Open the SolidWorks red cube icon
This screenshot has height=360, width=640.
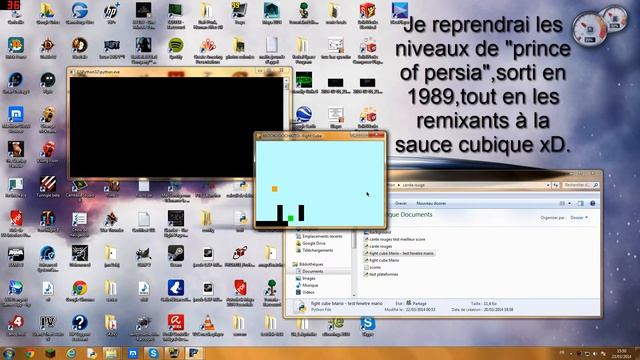point(367,11)
